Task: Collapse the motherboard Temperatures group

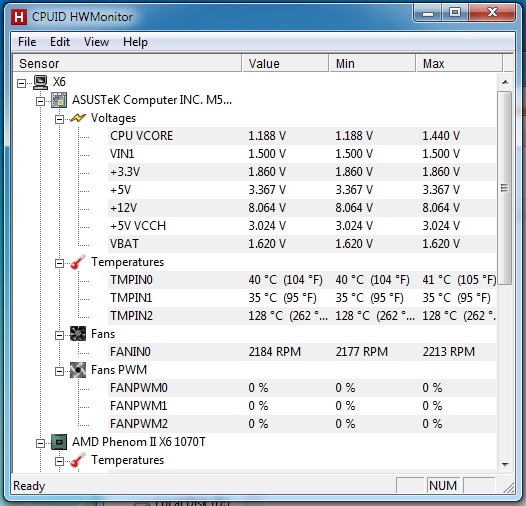Action: [59, 263]
